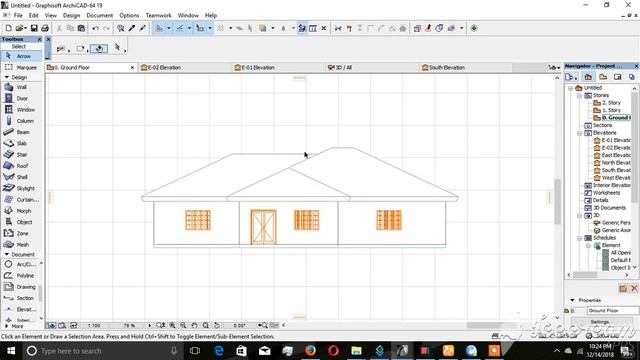Open the Design menu
640x360 pixels.
71,16
